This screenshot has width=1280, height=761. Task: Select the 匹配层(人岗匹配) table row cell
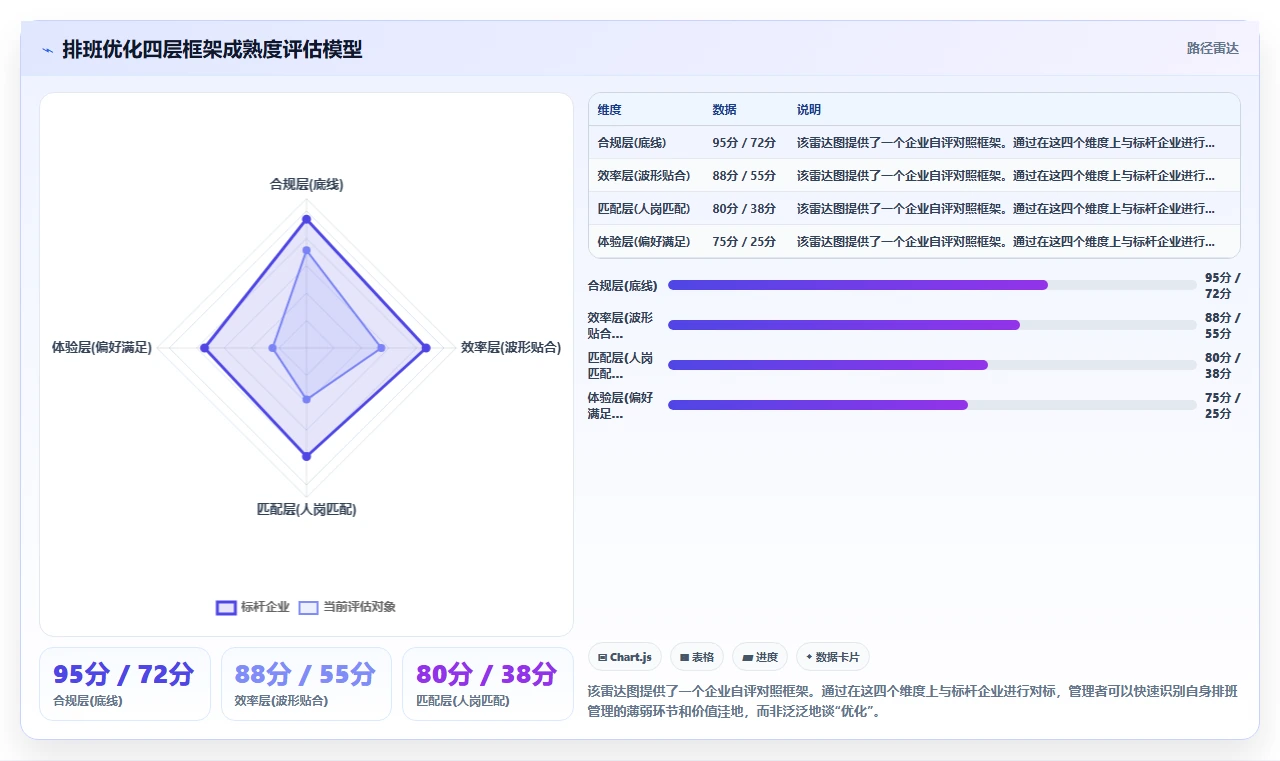[644, 209]
